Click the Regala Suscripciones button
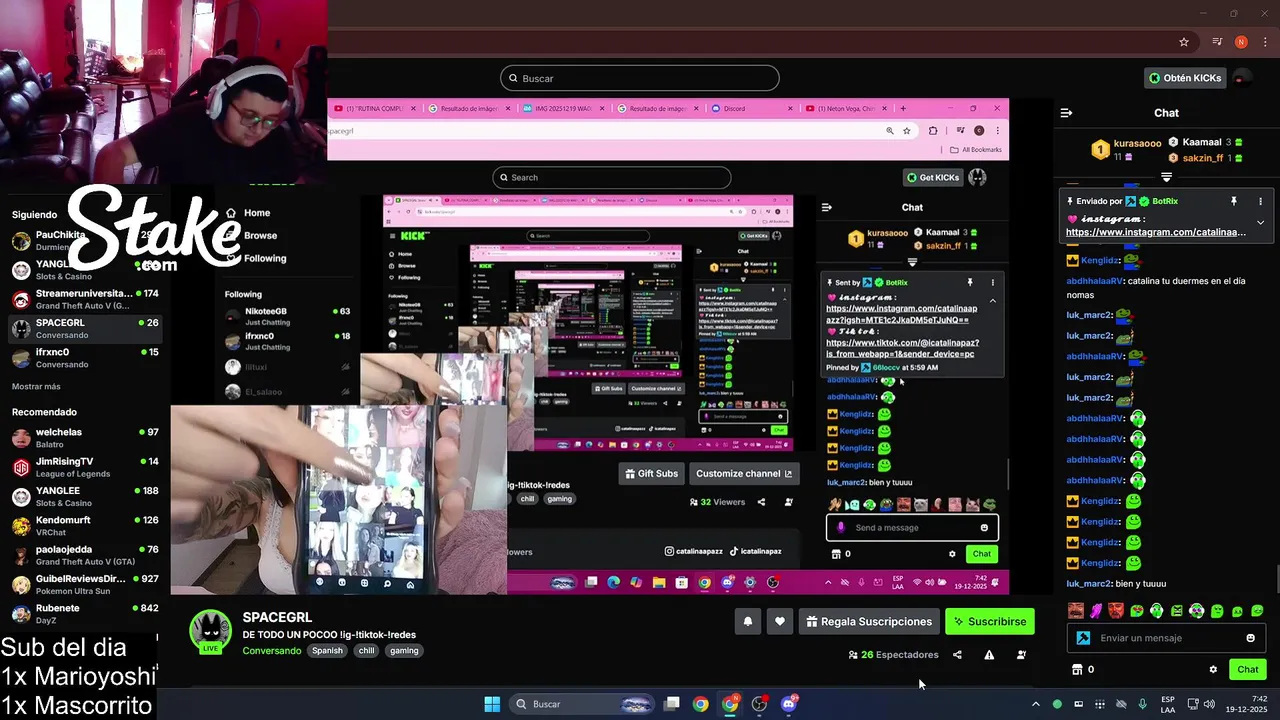Image resolution: width=1280 pixels, height=720 pixels. pos(869,622)
